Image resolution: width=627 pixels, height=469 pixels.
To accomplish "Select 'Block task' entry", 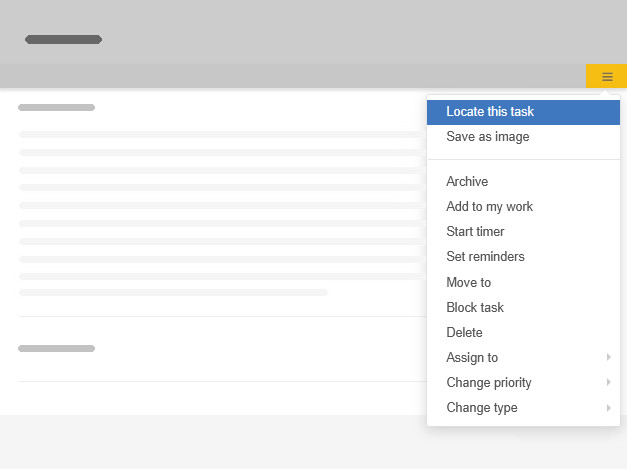I will (x=475, y=308).
